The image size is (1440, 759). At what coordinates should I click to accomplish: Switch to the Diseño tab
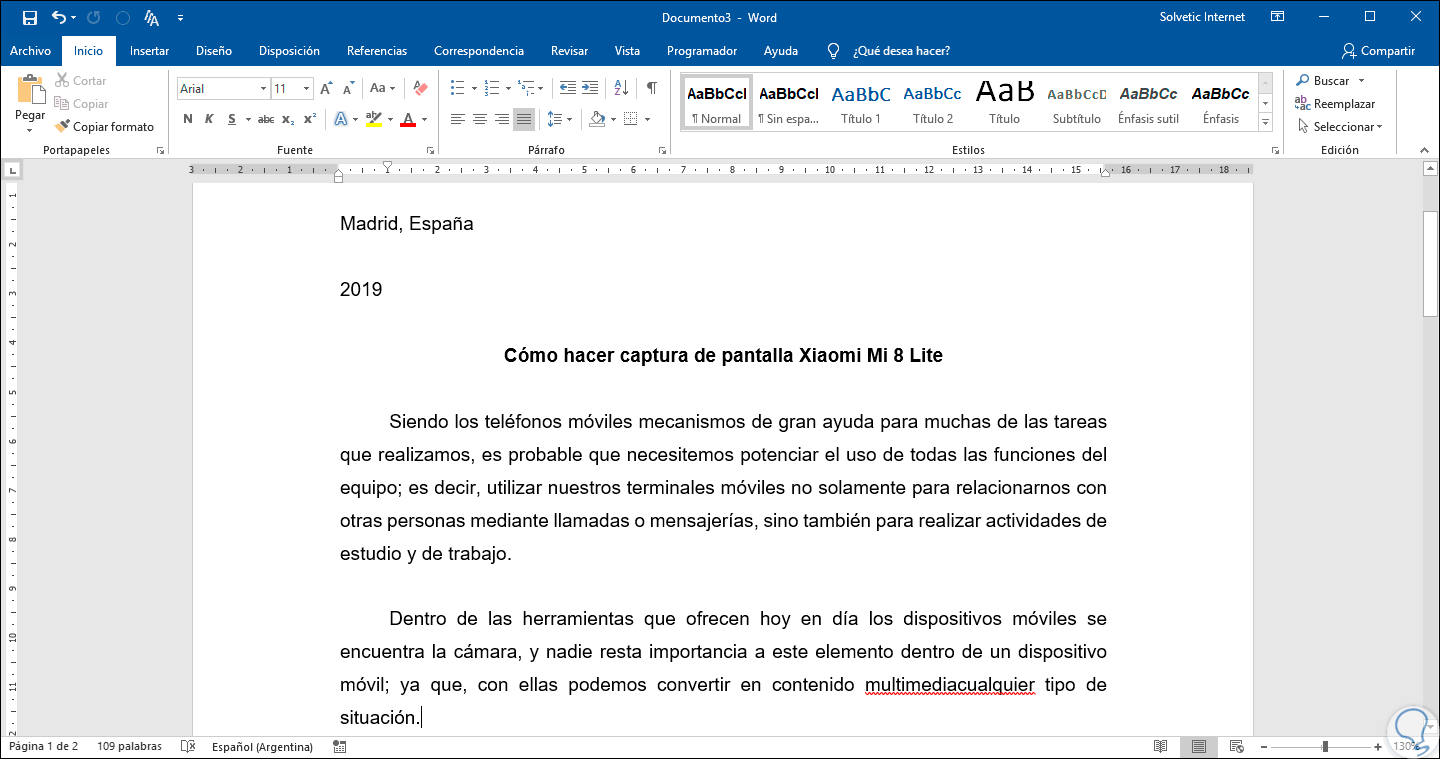point(214,51)
